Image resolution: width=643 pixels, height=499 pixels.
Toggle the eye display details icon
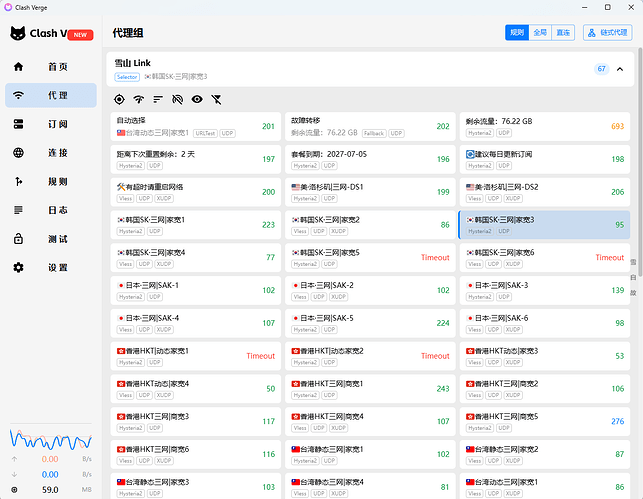197,99
